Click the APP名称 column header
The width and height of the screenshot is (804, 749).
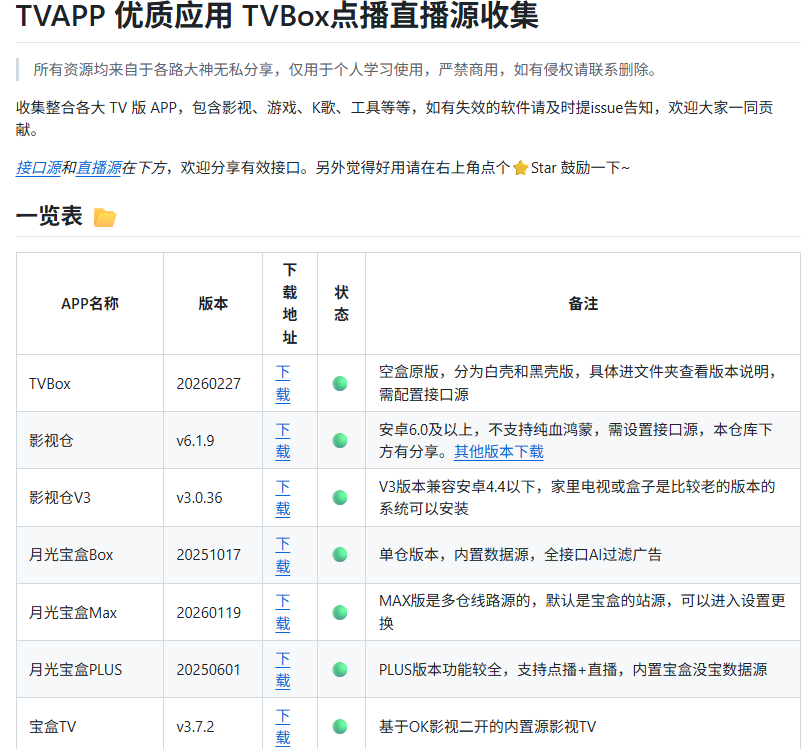(x=90, y=303)
